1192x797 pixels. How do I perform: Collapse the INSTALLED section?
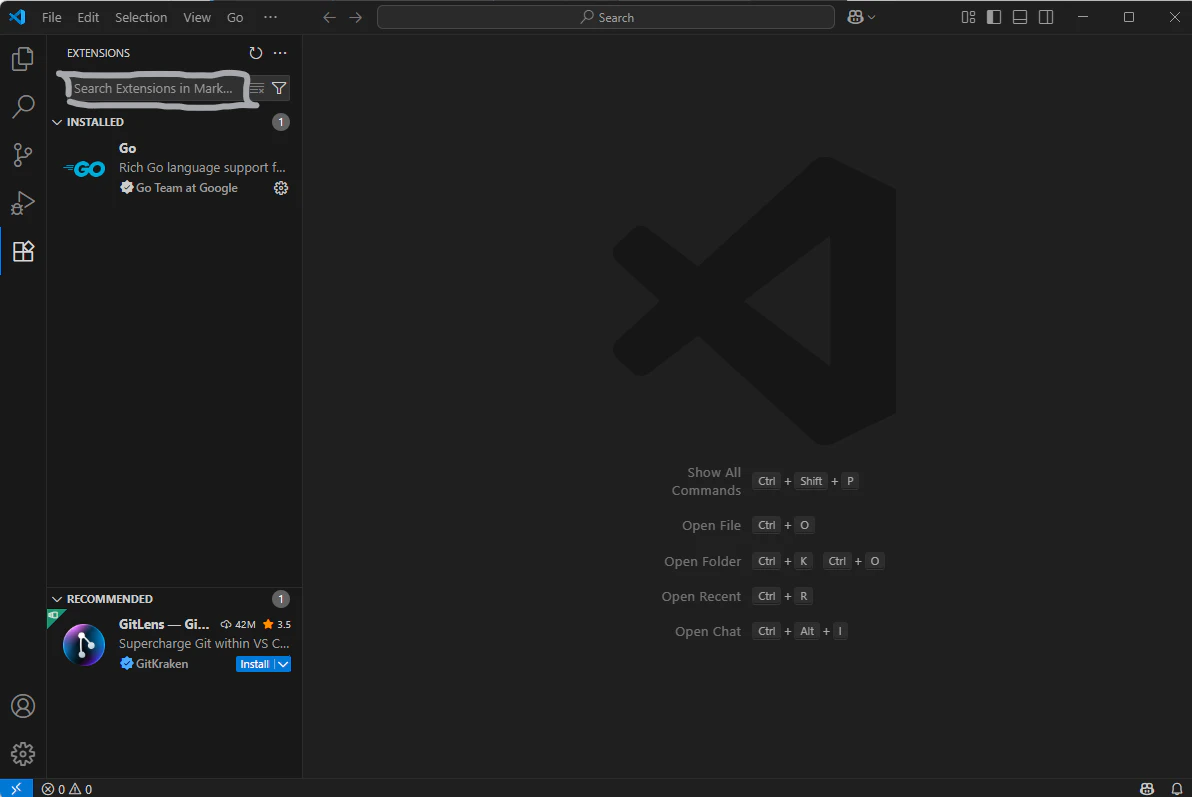click(x=57, y=122)
